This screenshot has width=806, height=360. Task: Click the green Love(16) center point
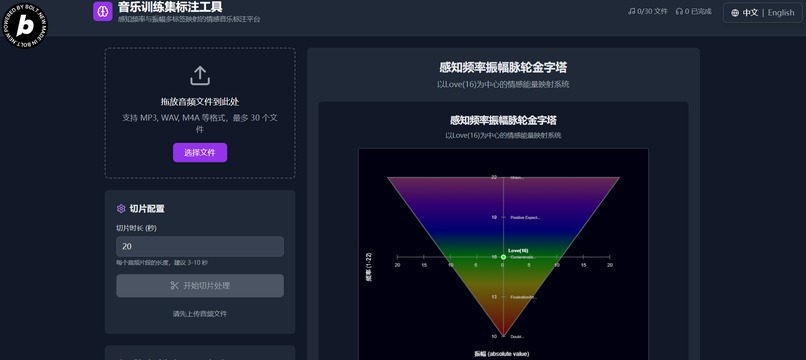coord(503,257)
